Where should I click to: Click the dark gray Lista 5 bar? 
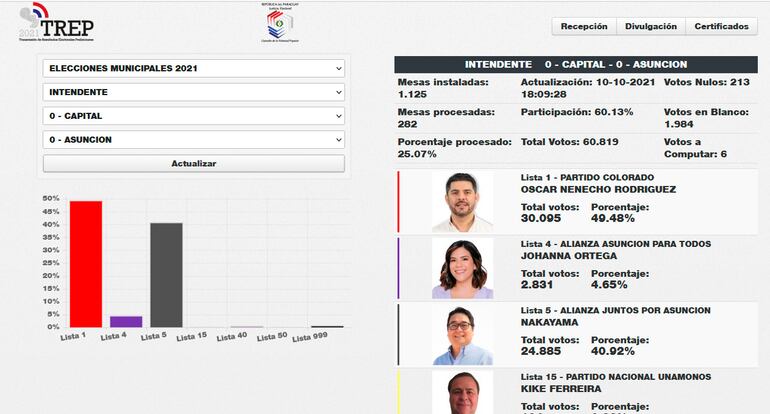pyautogui.click(x=166, y=275)
